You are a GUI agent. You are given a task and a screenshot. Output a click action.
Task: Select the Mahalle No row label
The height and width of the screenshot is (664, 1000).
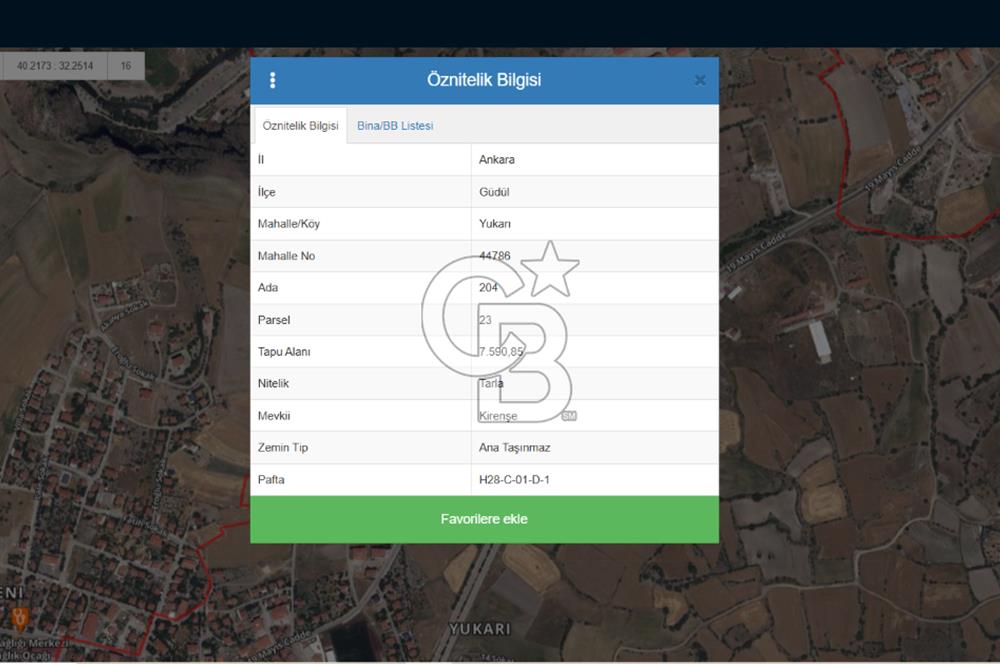[x=286, y=256]
